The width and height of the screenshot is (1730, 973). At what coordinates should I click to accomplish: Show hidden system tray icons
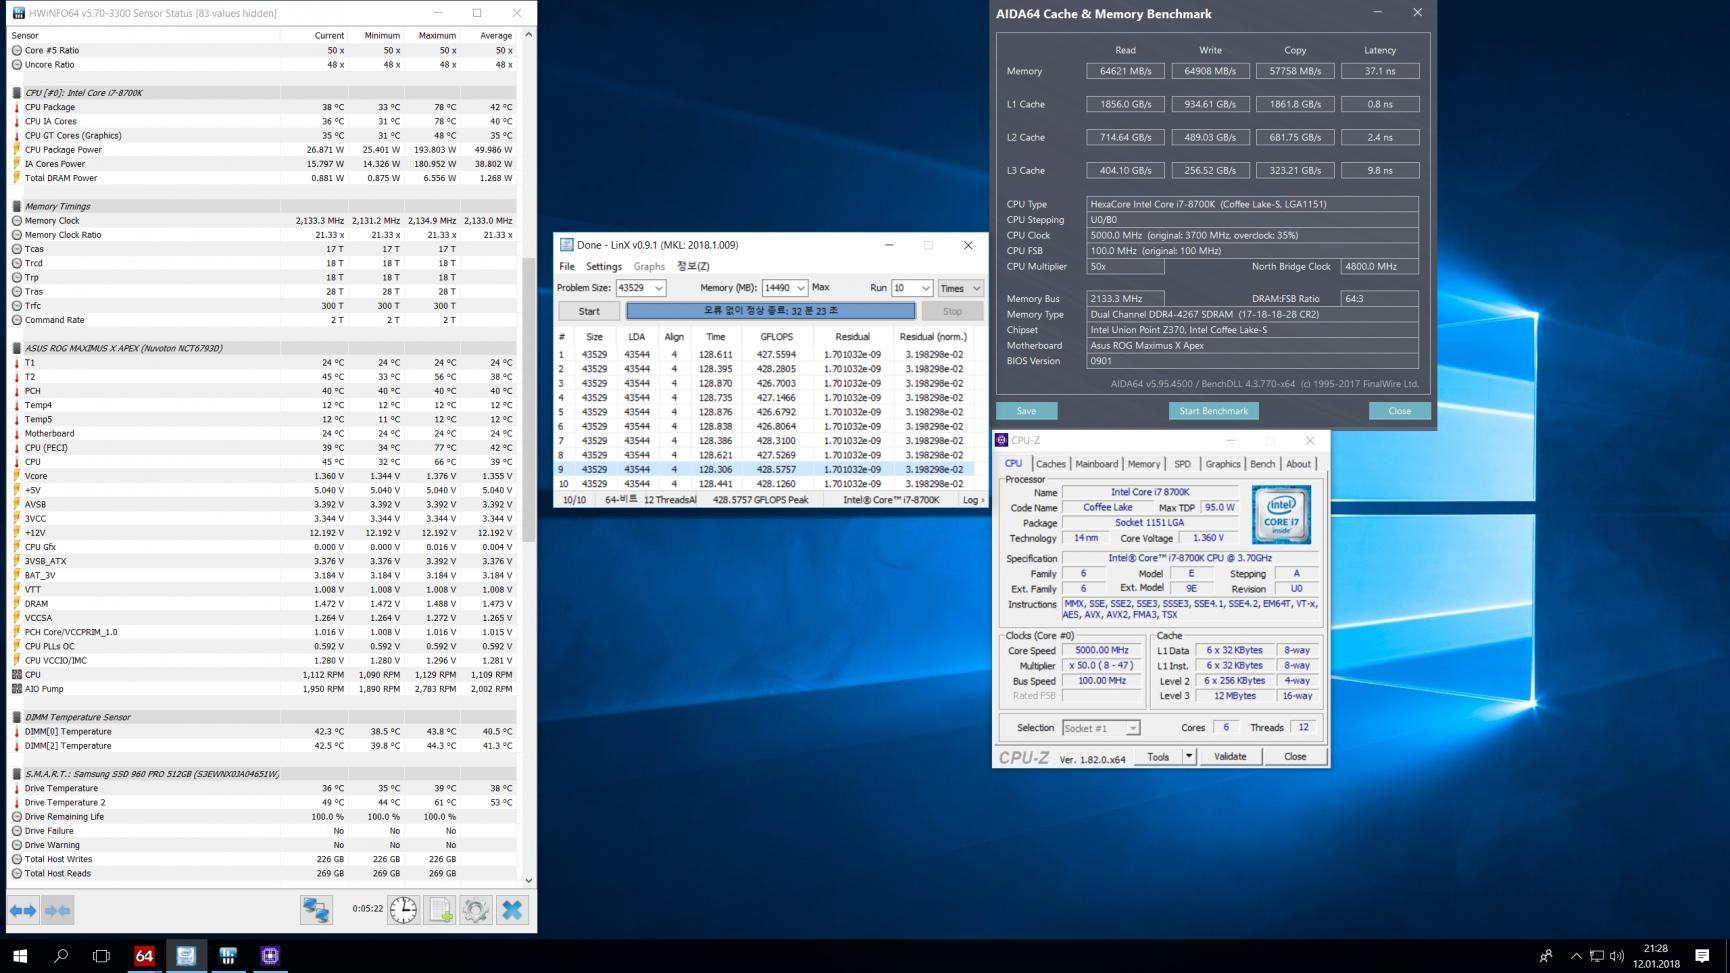(x=1576, y=956)
